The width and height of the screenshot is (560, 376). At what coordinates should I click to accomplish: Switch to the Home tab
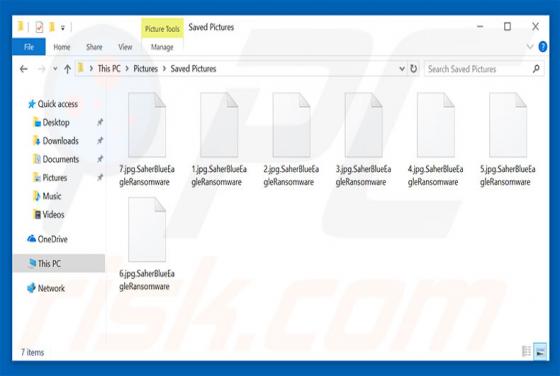(x=62, y=47)
